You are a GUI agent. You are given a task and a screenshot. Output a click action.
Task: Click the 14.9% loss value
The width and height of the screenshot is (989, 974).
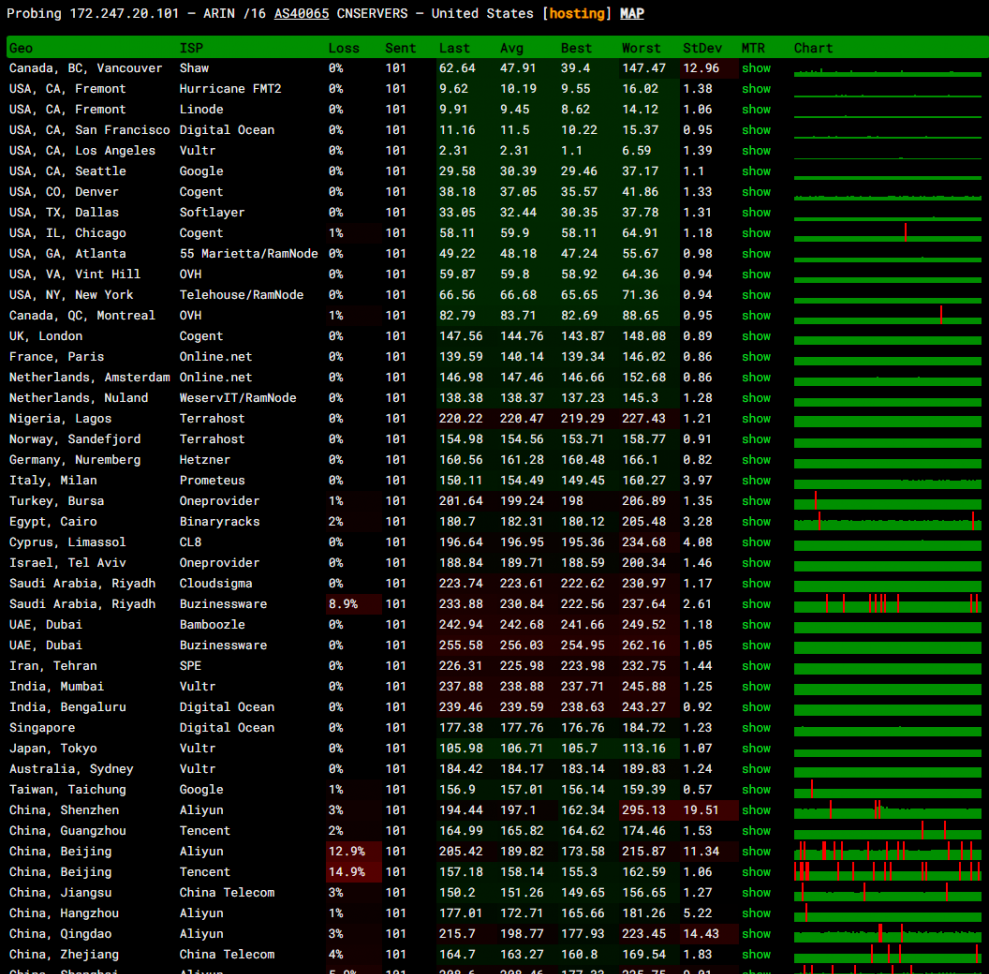pyautogui.click(x=346, y=872)
